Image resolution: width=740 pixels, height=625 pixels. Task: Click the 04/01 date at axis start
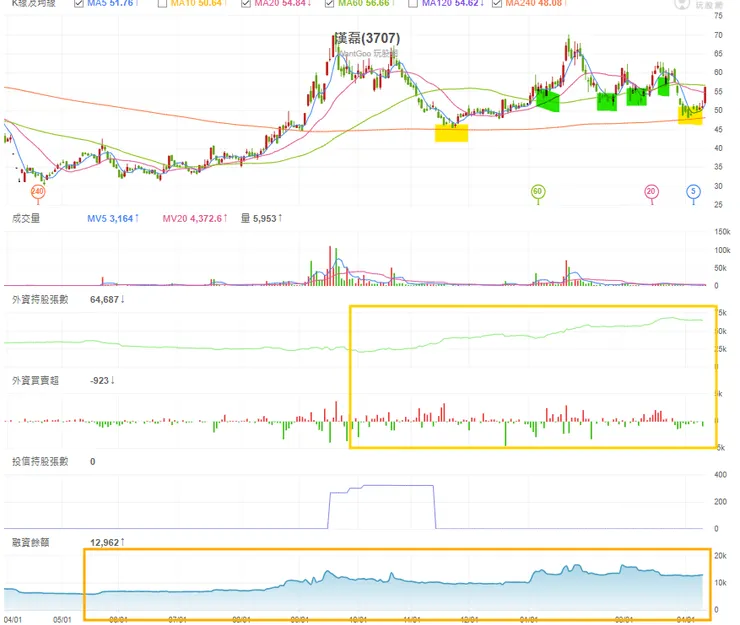13,620
